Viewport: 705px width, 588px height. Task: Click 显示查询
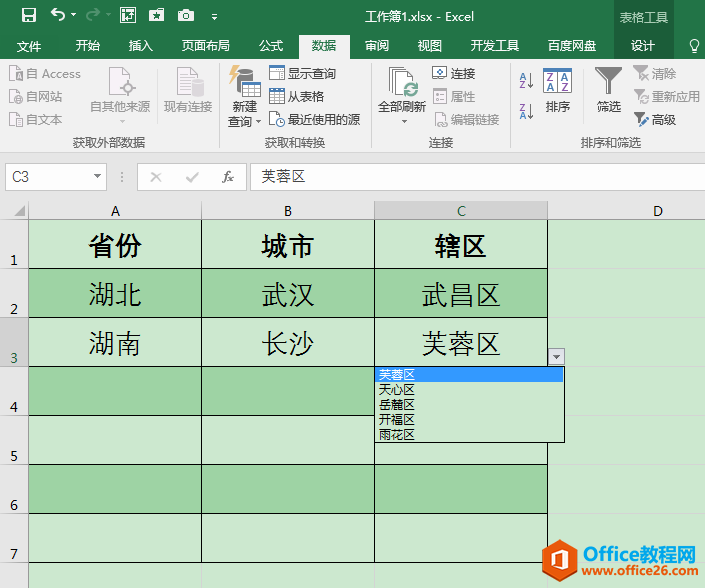[x=303, y=73]
